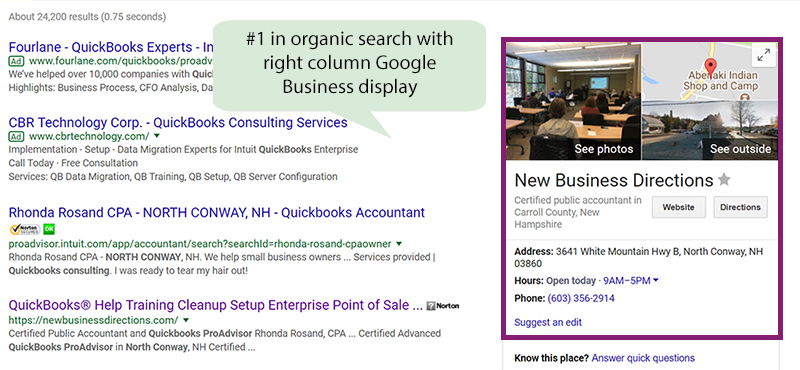
Task: Open the See outside street view thumbnail
Action: [710, 131]
